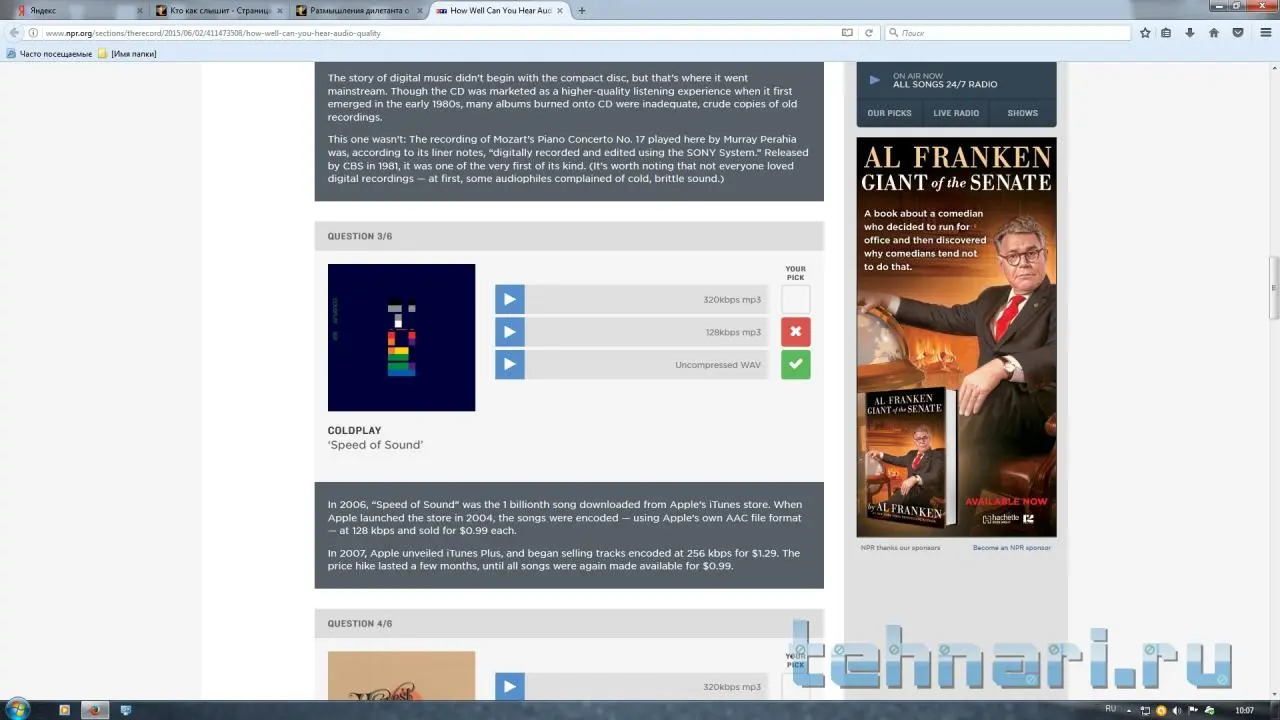Image resolution: width=1280 pixels, height=720 pixels.
Task: Select the COLDPLAY artist name
Action: (354, 431)
